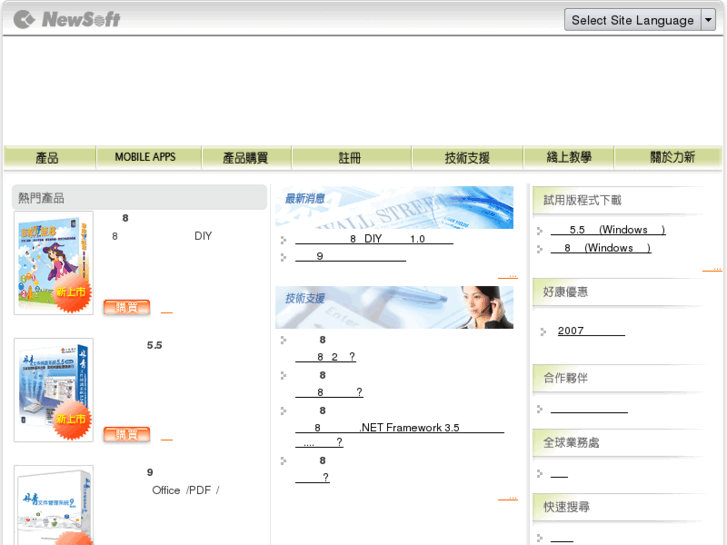Open the link under 快速搜尋
This screenshot has width=727, height=545.
coord(562,538)
